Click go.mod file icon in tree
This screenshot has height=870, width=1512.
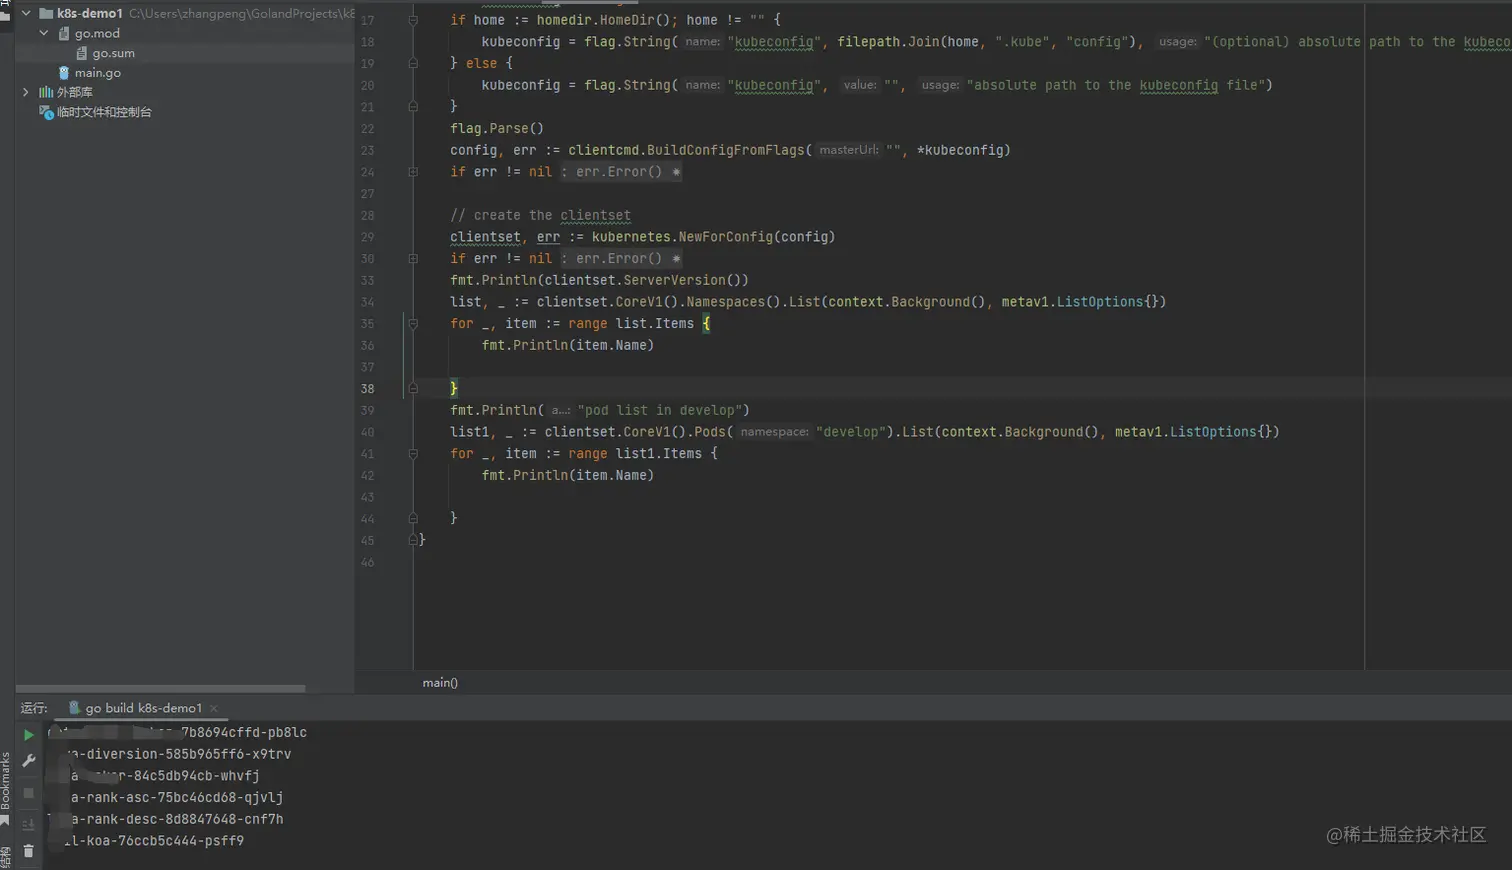[64, 33]
